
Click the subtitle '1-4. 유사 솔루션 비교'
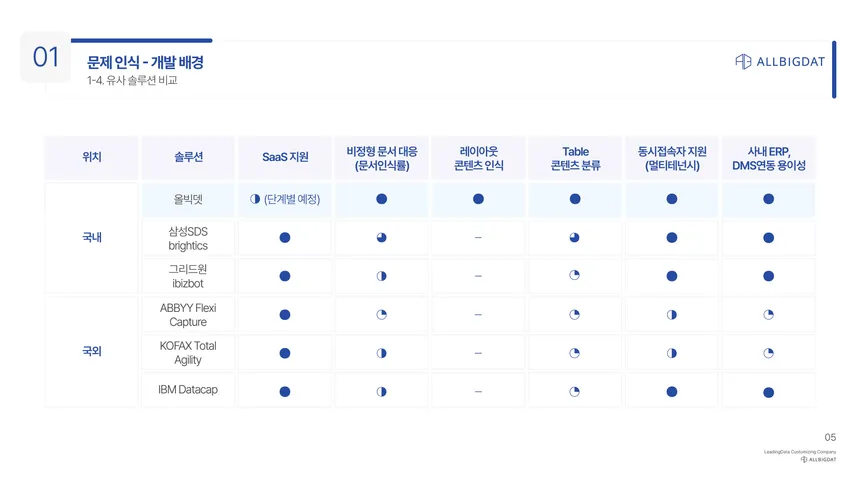(132, 80)
